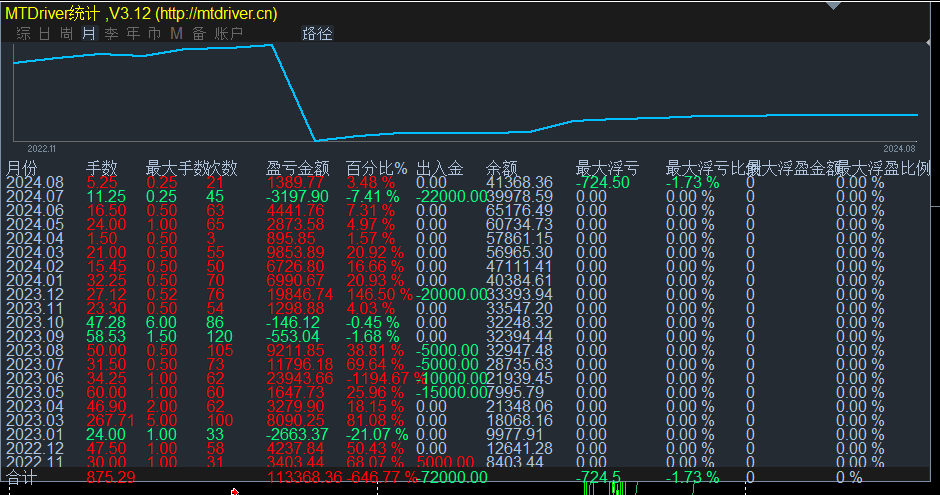Click the 合计 total row label
The width and height of the screenshot is (940, 495).
point(22,478)
